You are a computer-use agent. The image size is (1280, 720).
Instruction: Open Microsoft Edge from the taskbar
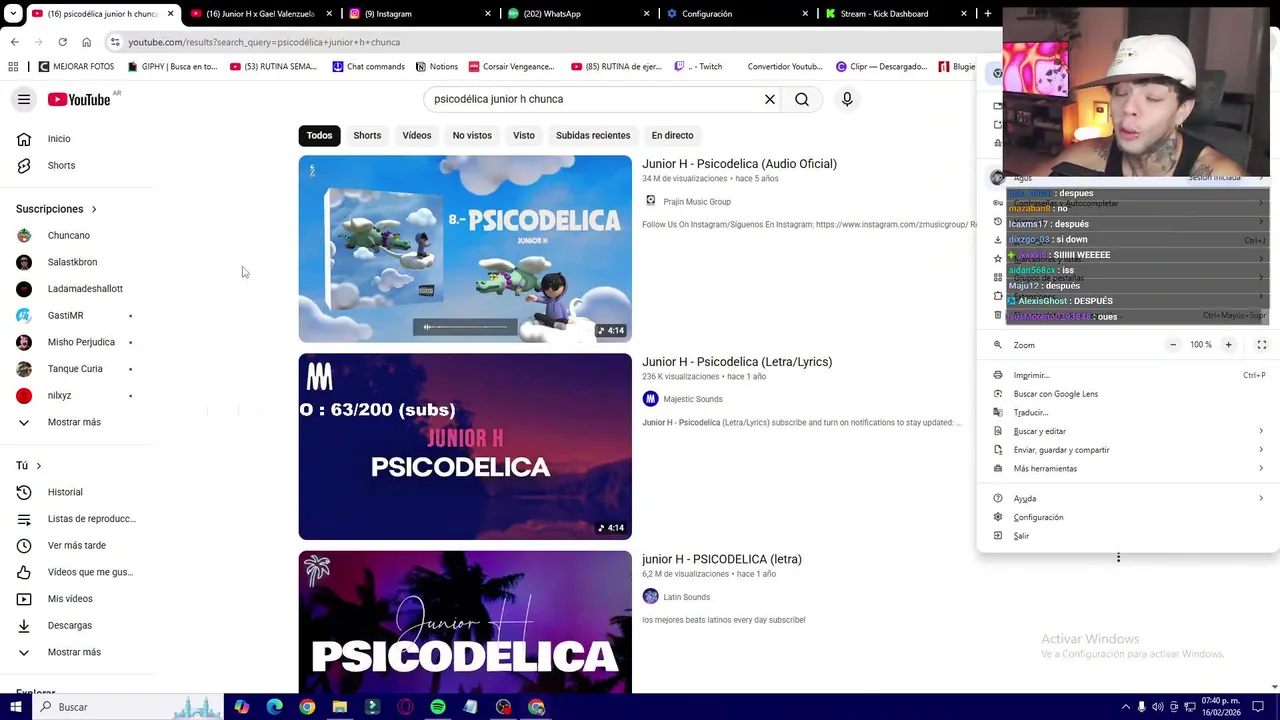click(x=274, y=707)
